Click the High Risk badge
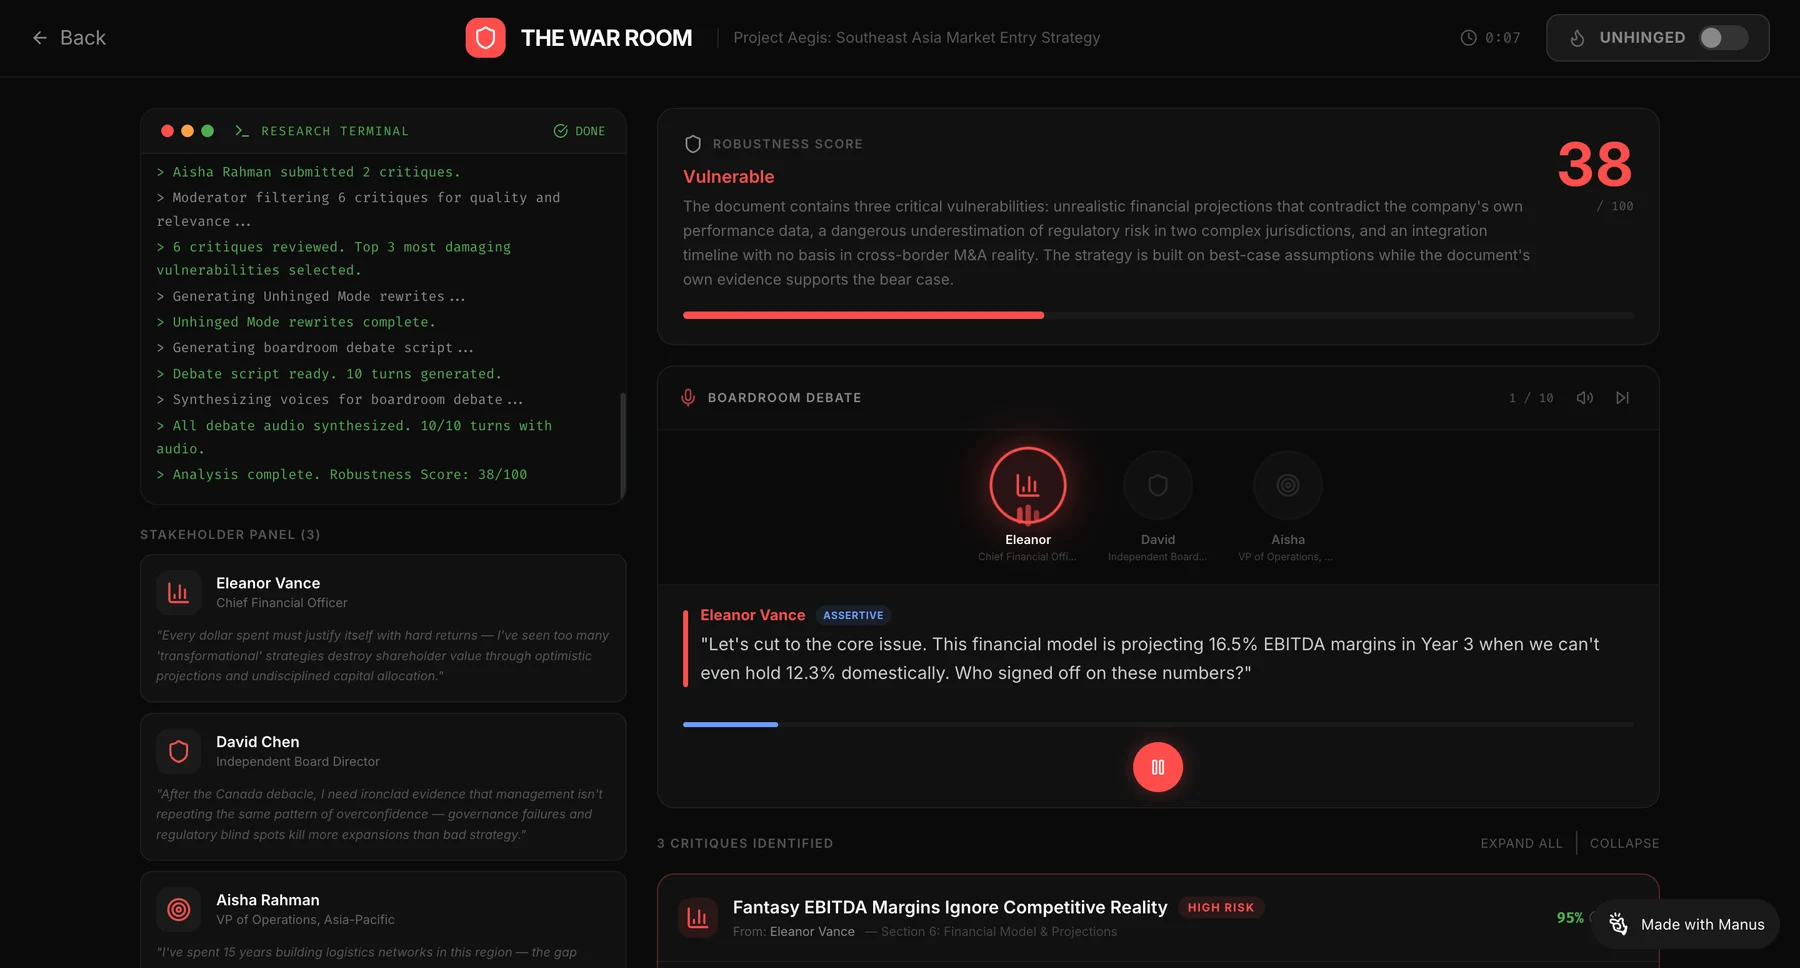The height and width of the screenshot is (968, 1800). pos(1220,907)
